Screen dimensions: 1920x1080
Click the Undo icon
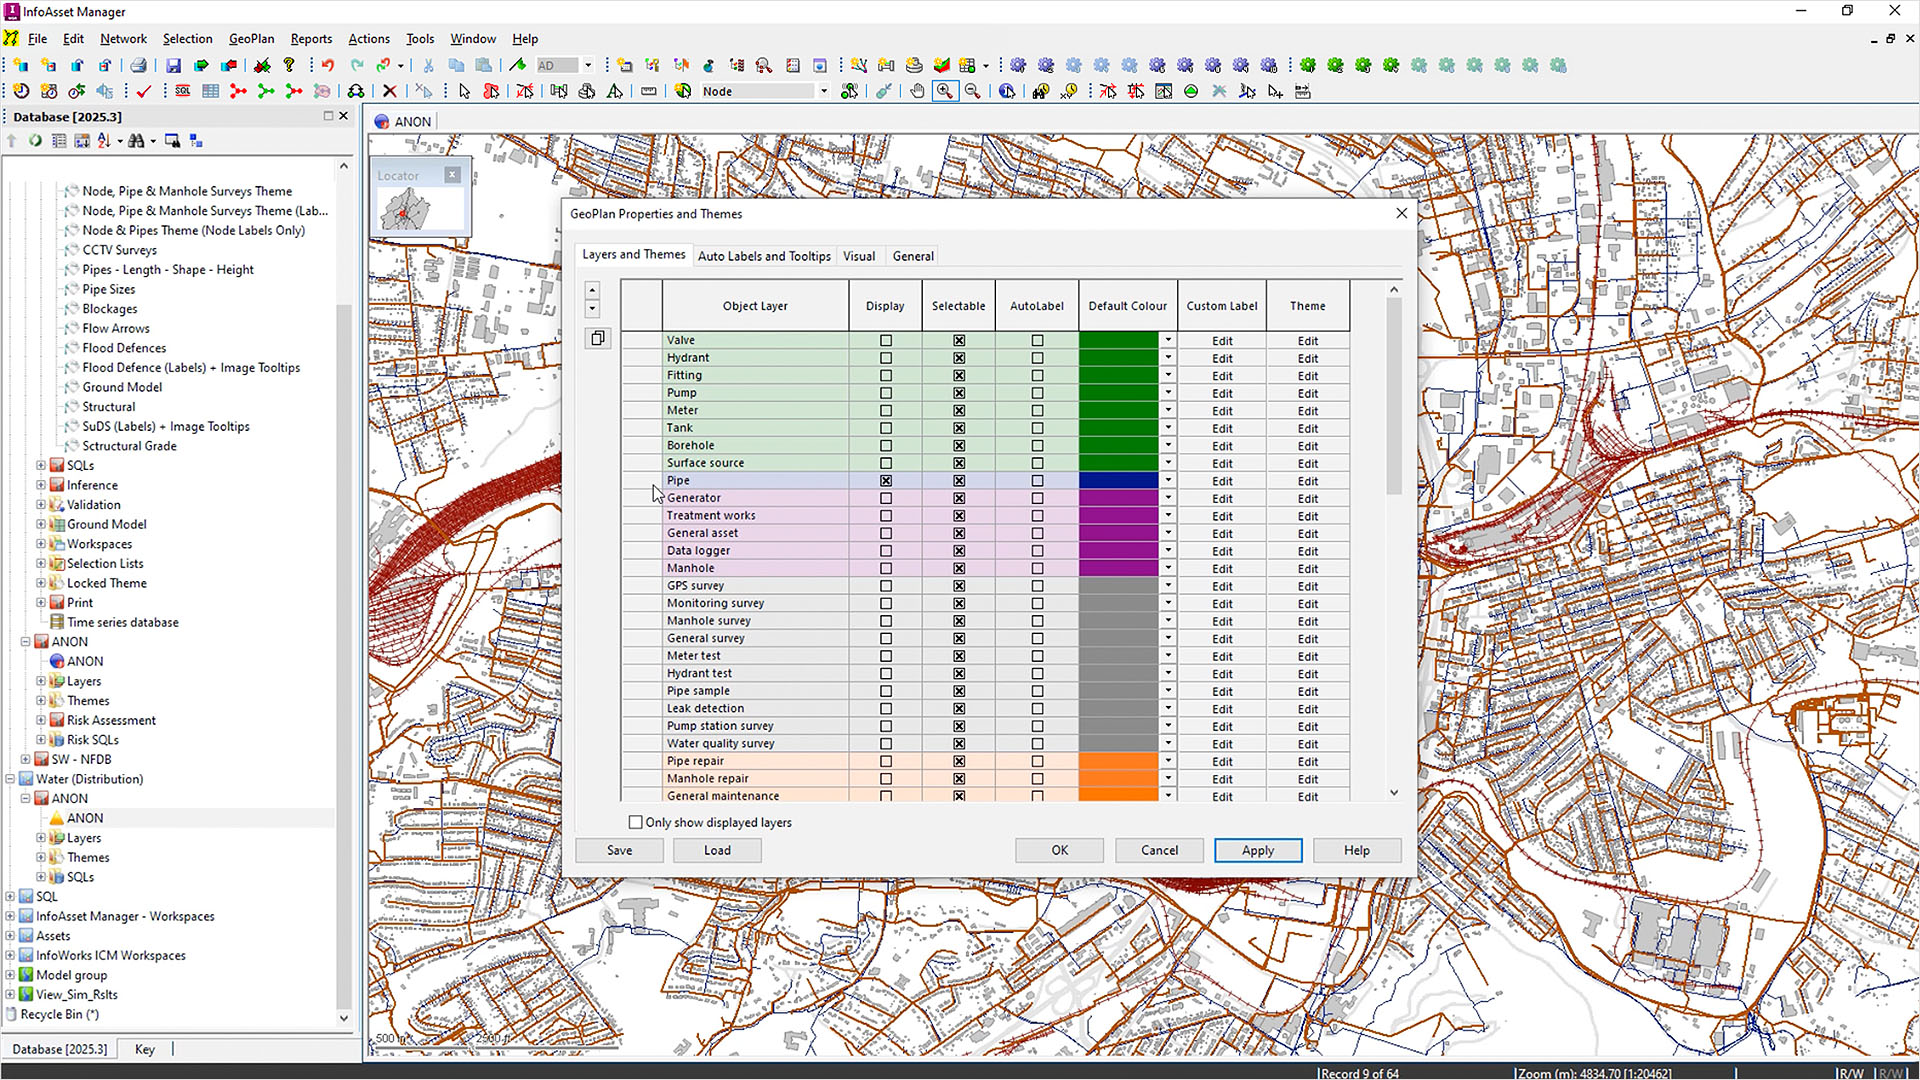[328, 64]
